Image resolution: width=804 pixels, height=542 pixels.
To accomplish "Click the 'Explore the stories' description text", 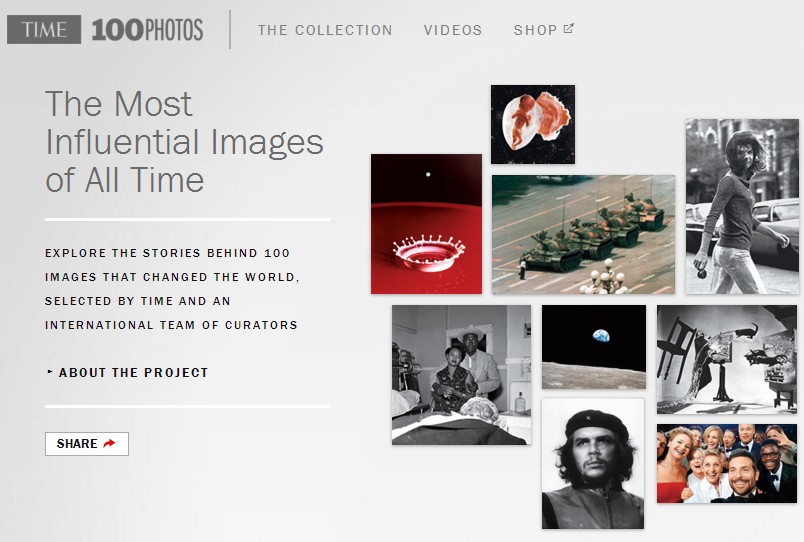I will (172, 289).
